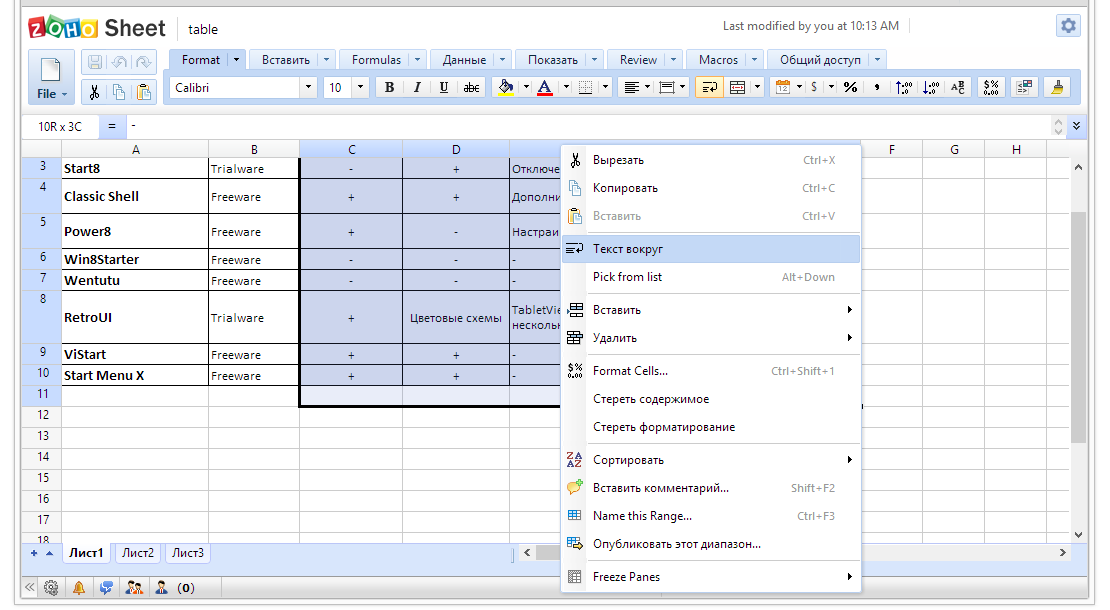This screenshot has height=610, width=1110.
Task: Open chat bubbles icon in status bar
Action: [x=106, y=587]
